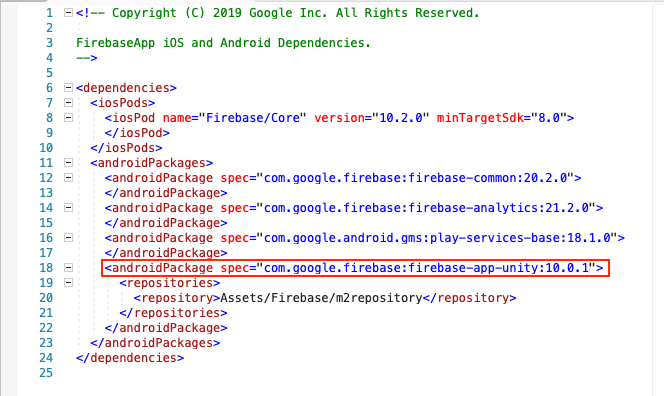664x396 pixels.
Task: Click the opening <iosPods> tag
Action: click(123, 103)
